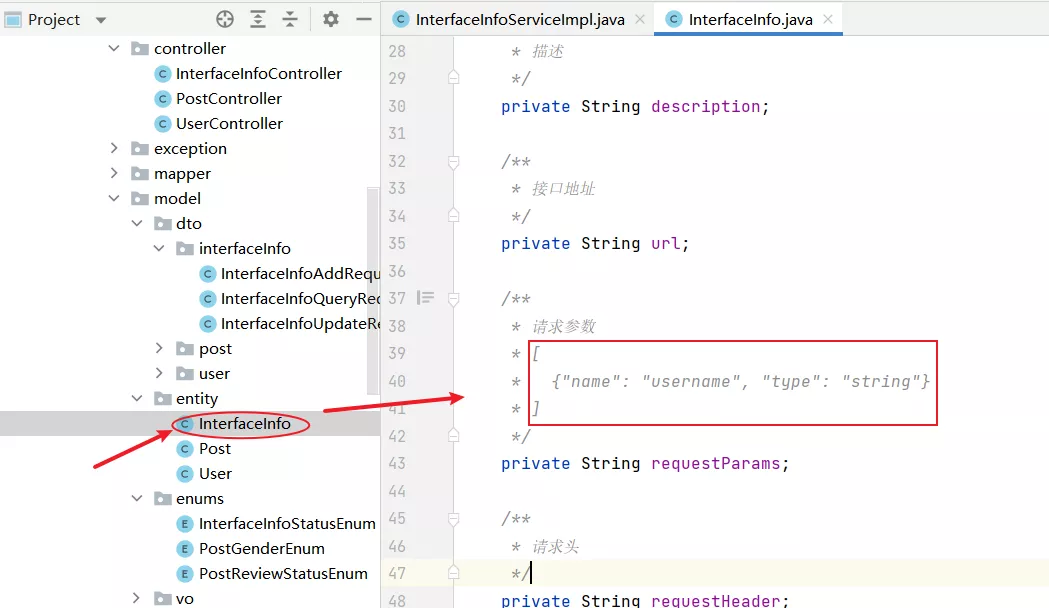Click the Project panel vertical scrollbar
The height and width of the screenshot is (608, 1049).
(x=373, y=291)
